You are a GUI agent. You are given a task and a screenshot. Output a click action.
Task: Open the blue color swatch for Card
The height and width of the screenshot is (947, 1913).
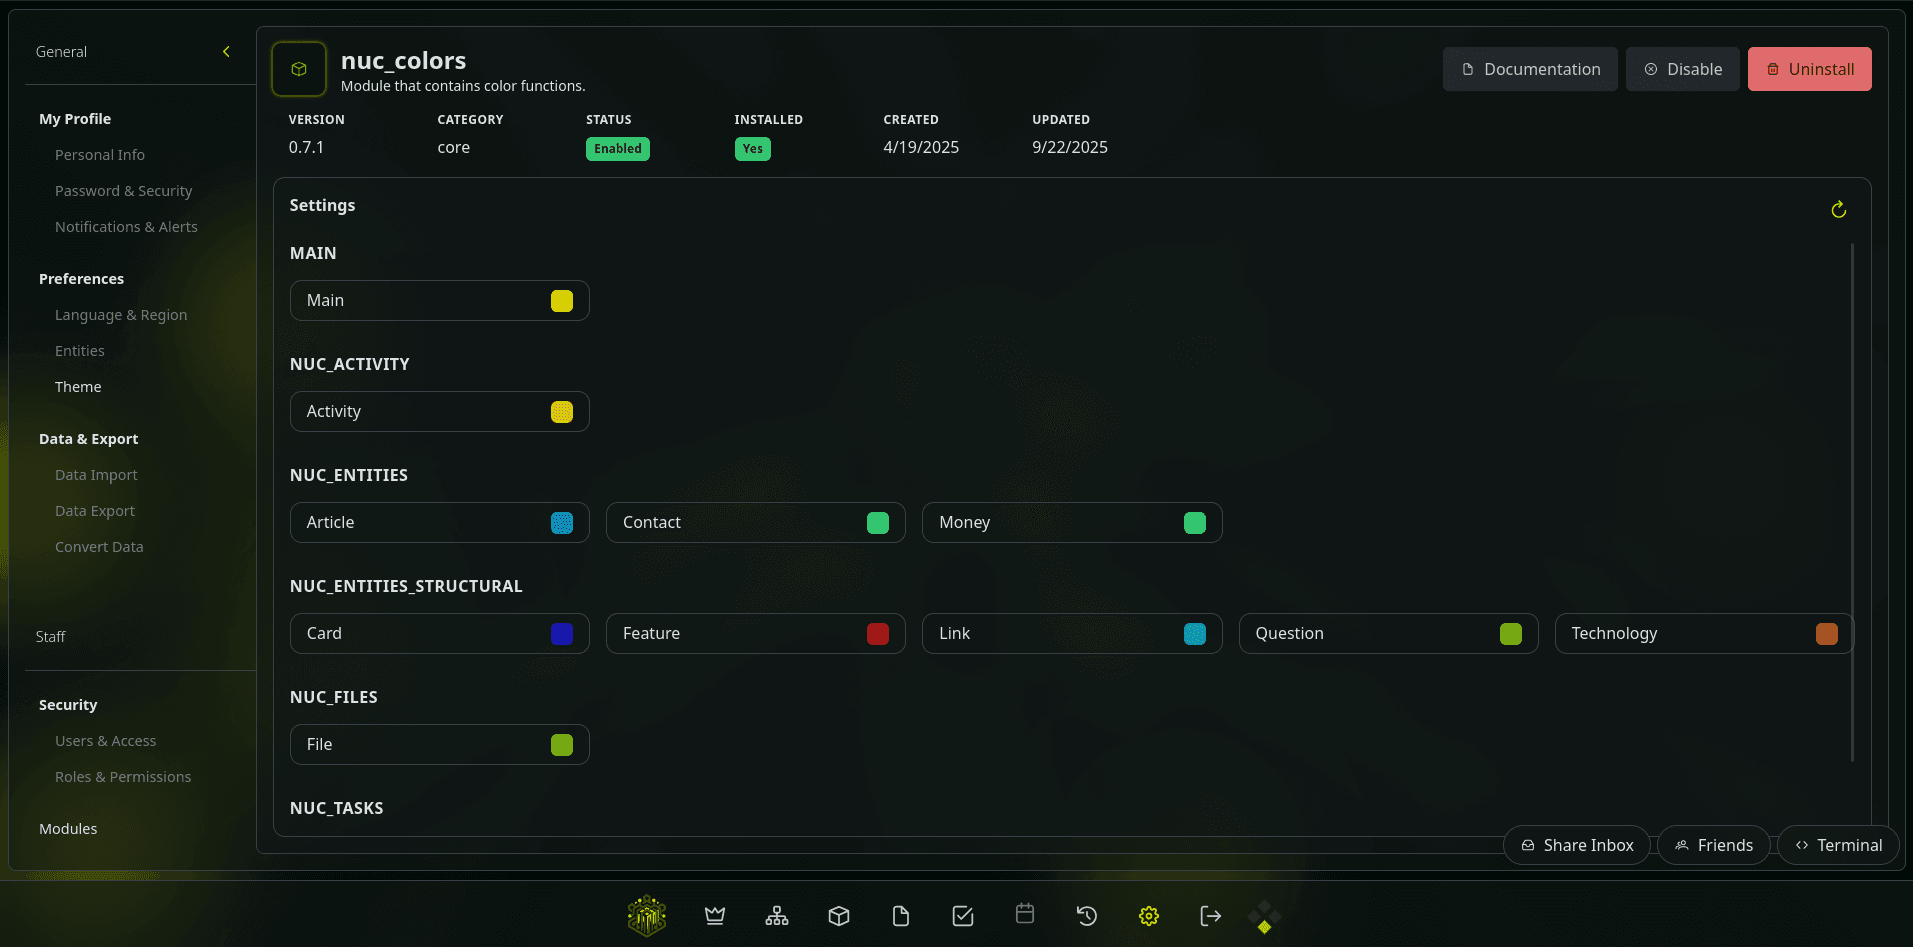point(562,633)
